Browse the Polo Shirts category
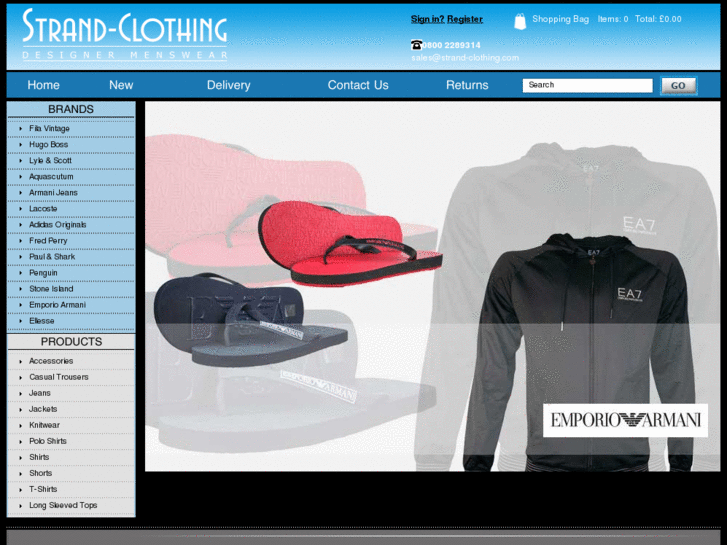The width and height of the screenshot is (727, 545). point(48,441)
